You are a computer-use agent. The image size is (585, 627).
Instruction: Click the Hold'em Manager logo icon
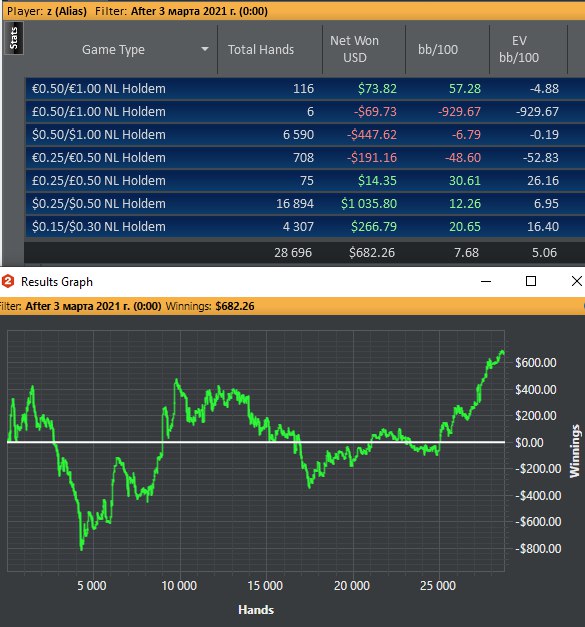[8, 281]
